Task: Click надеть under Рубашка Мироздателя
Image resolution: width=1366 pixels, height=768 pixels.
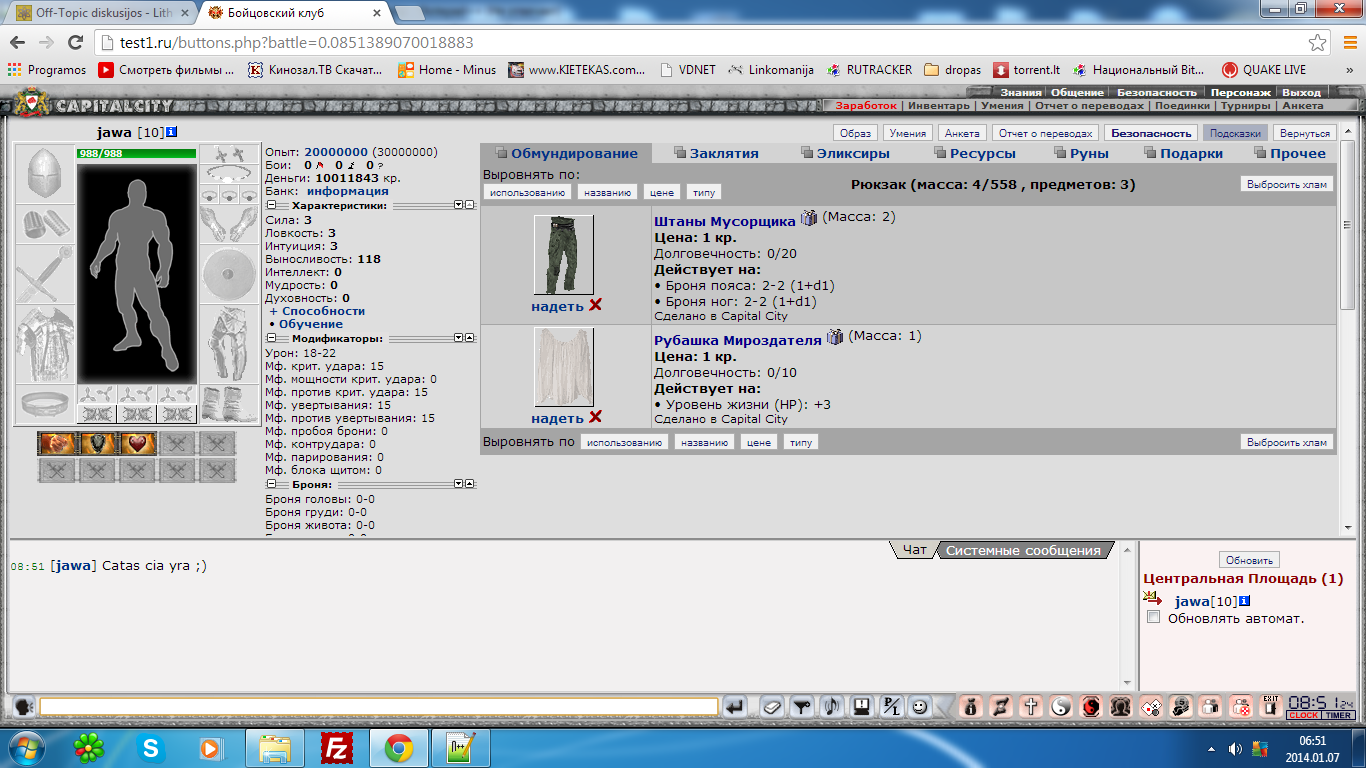Action: click(557, 418)
